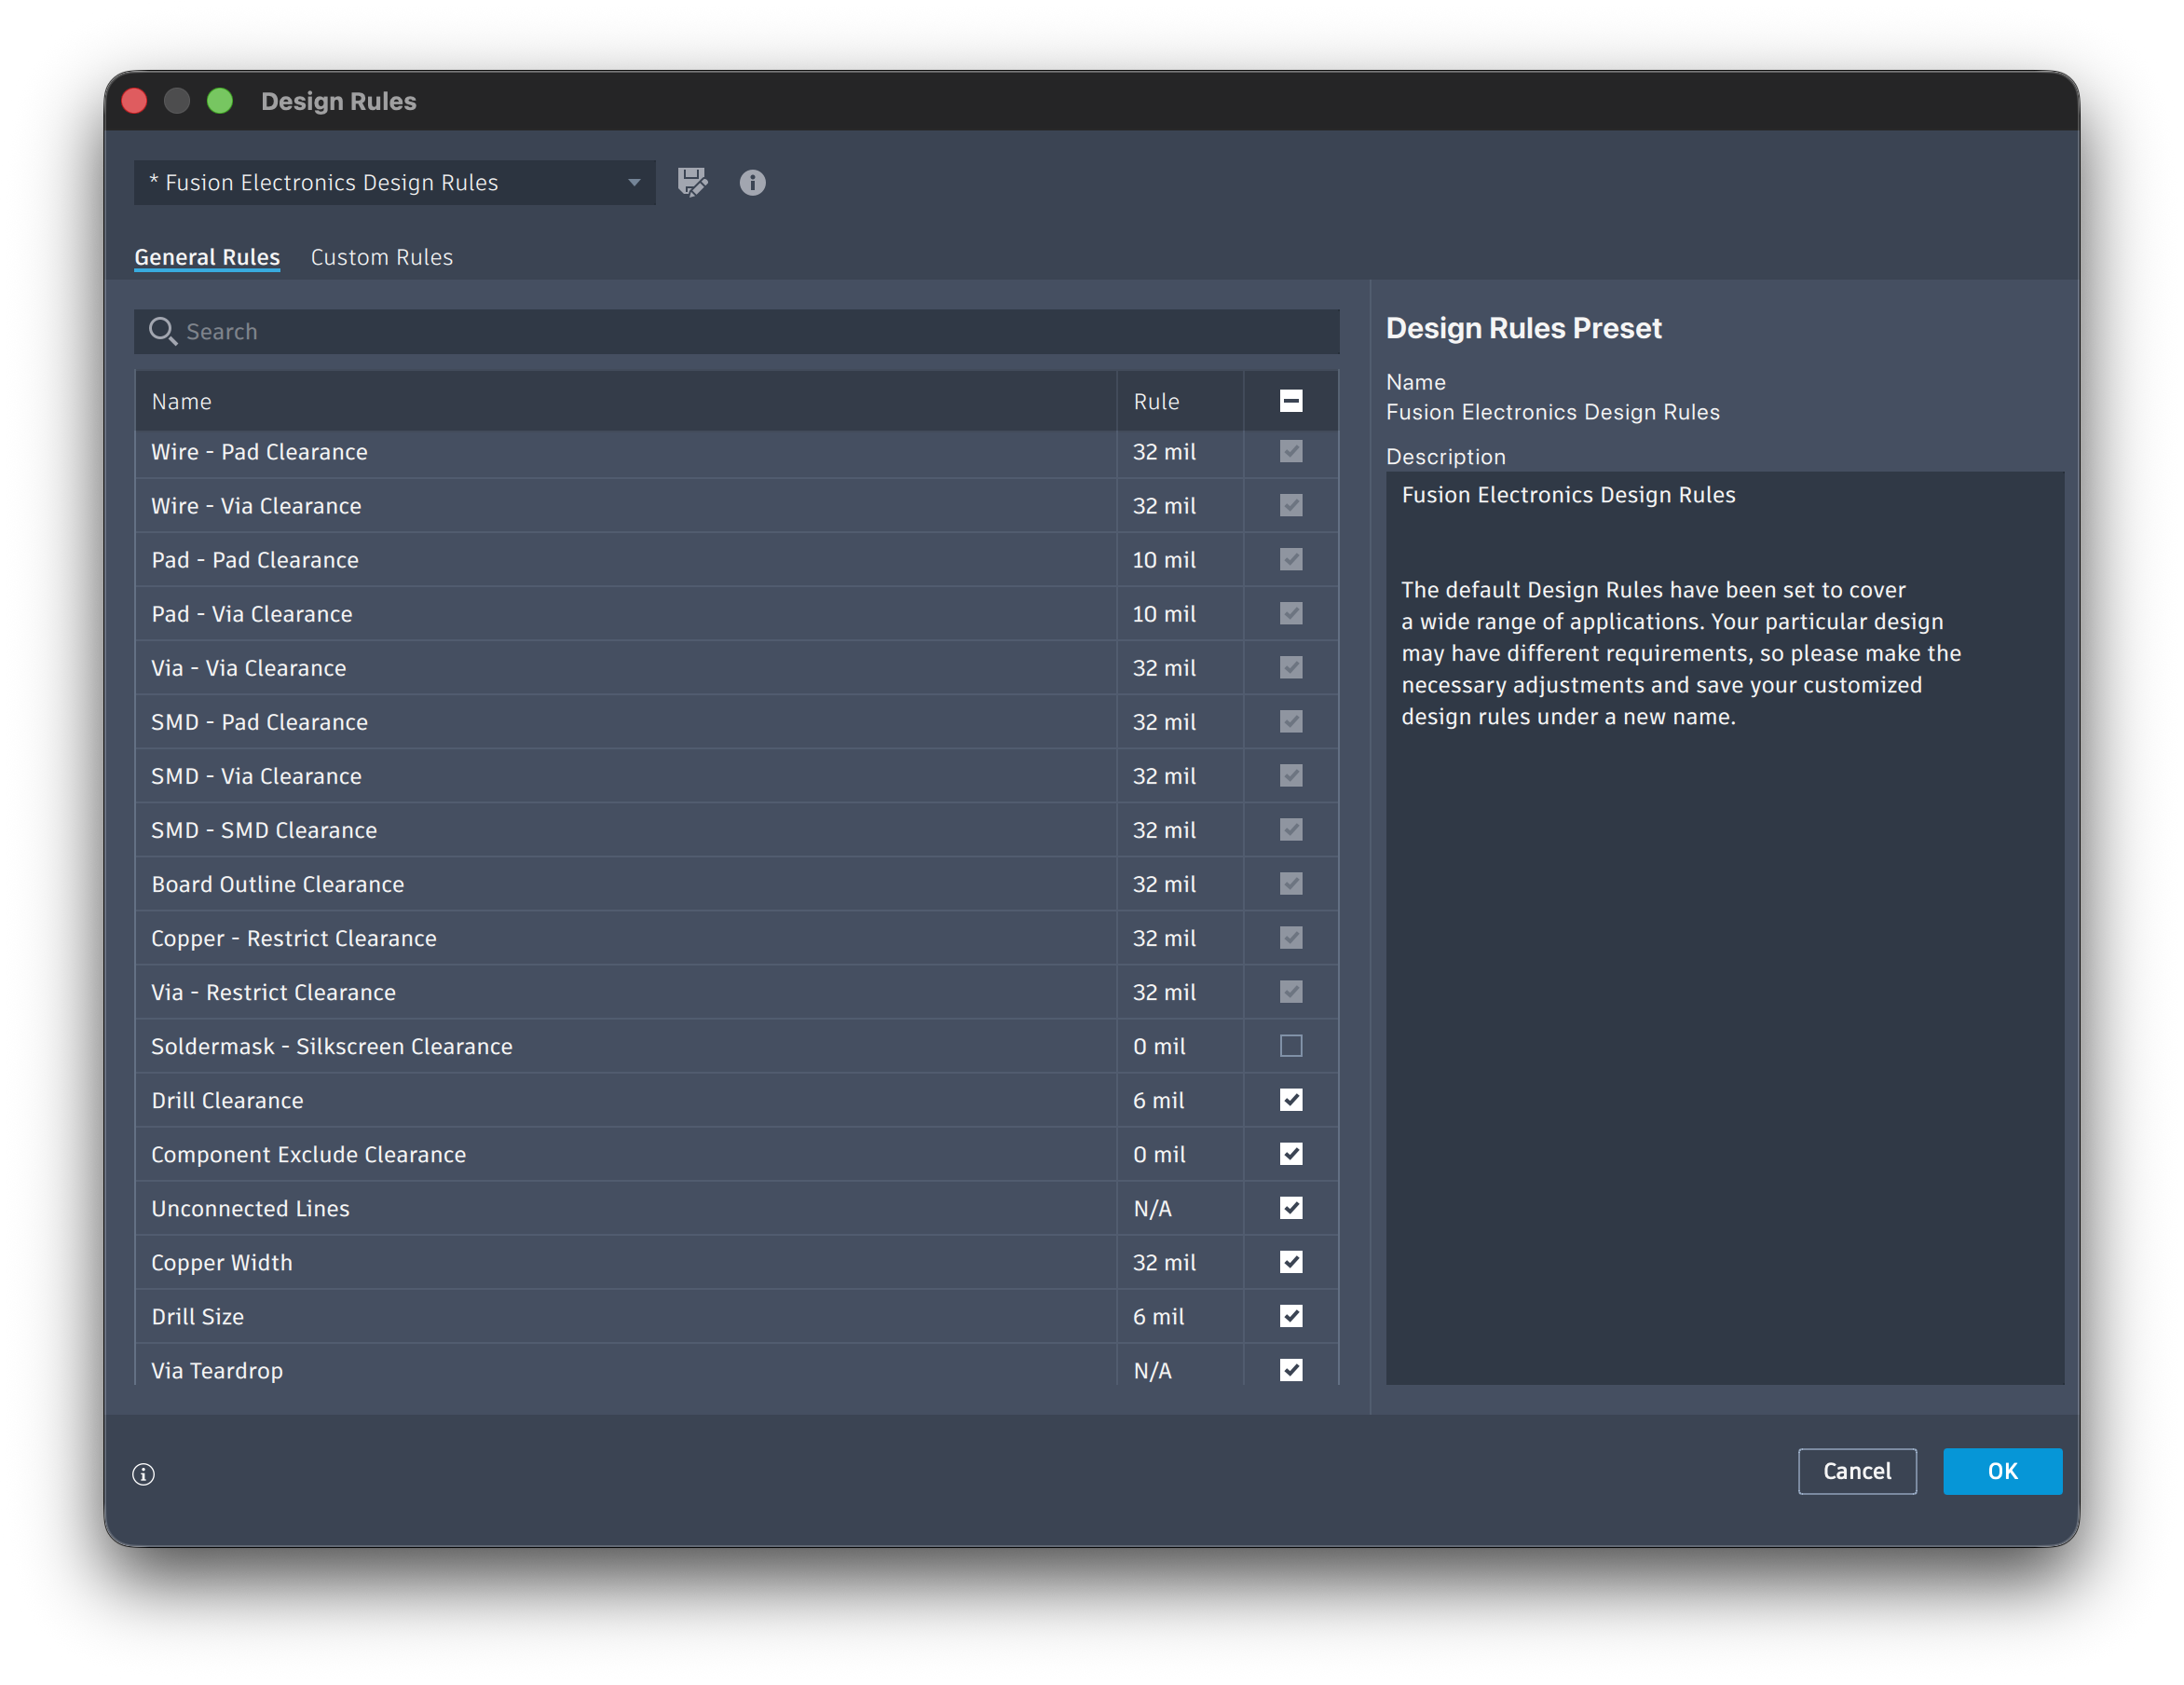
Task: Toggle the select-all checkbox in the table header
Action: 1290,401
